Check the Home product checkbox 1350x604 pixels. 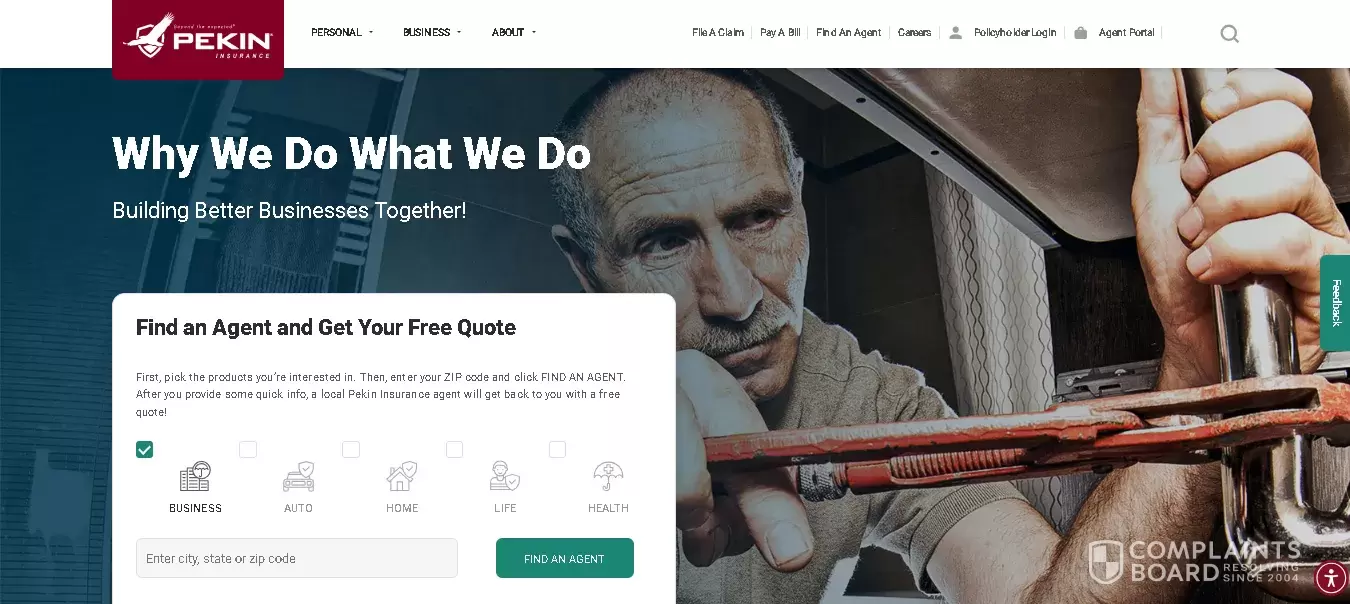pos(351,450)
